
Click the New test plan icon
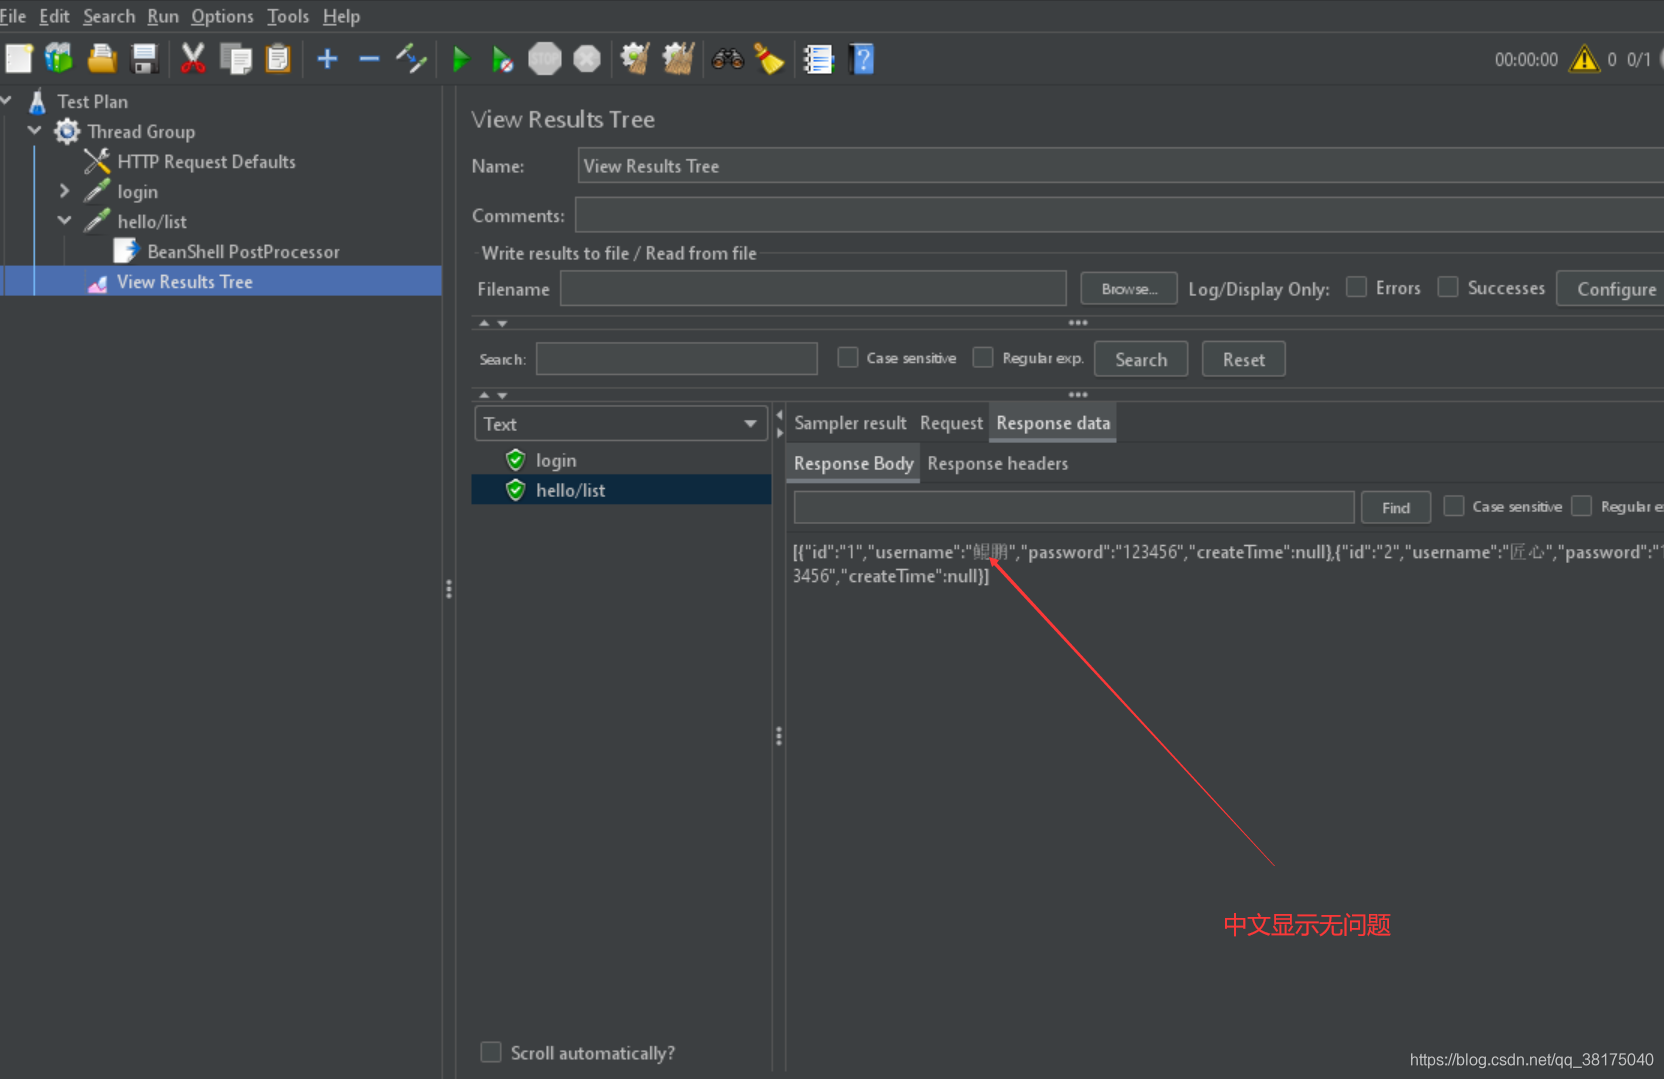pyautogui.click(x=19, y=59)
